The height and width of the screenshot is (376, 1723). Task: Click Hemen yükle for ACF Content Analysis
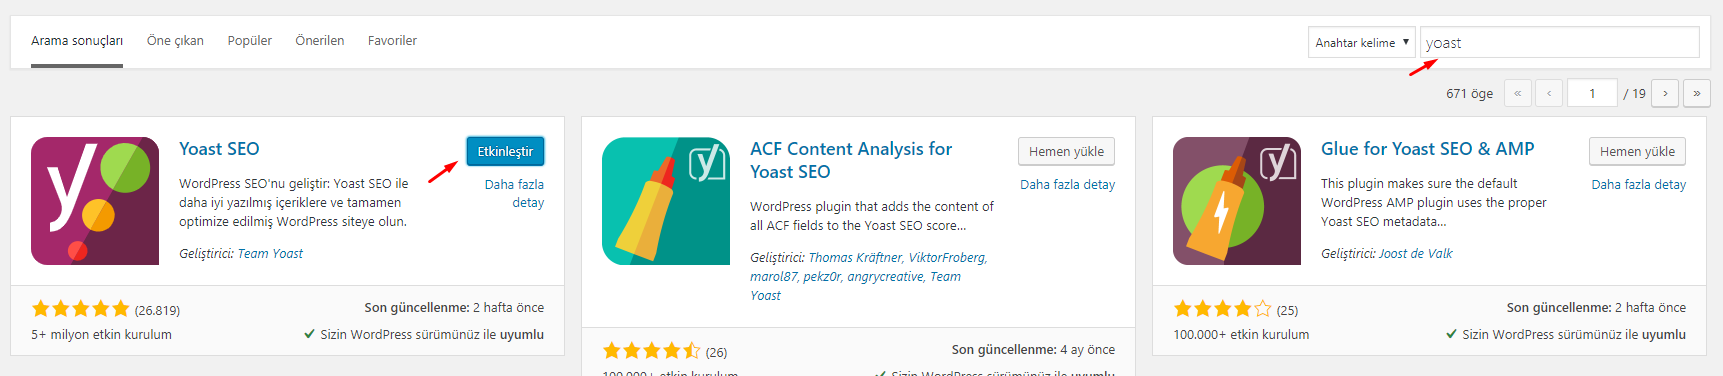[x=1067, y=151]
